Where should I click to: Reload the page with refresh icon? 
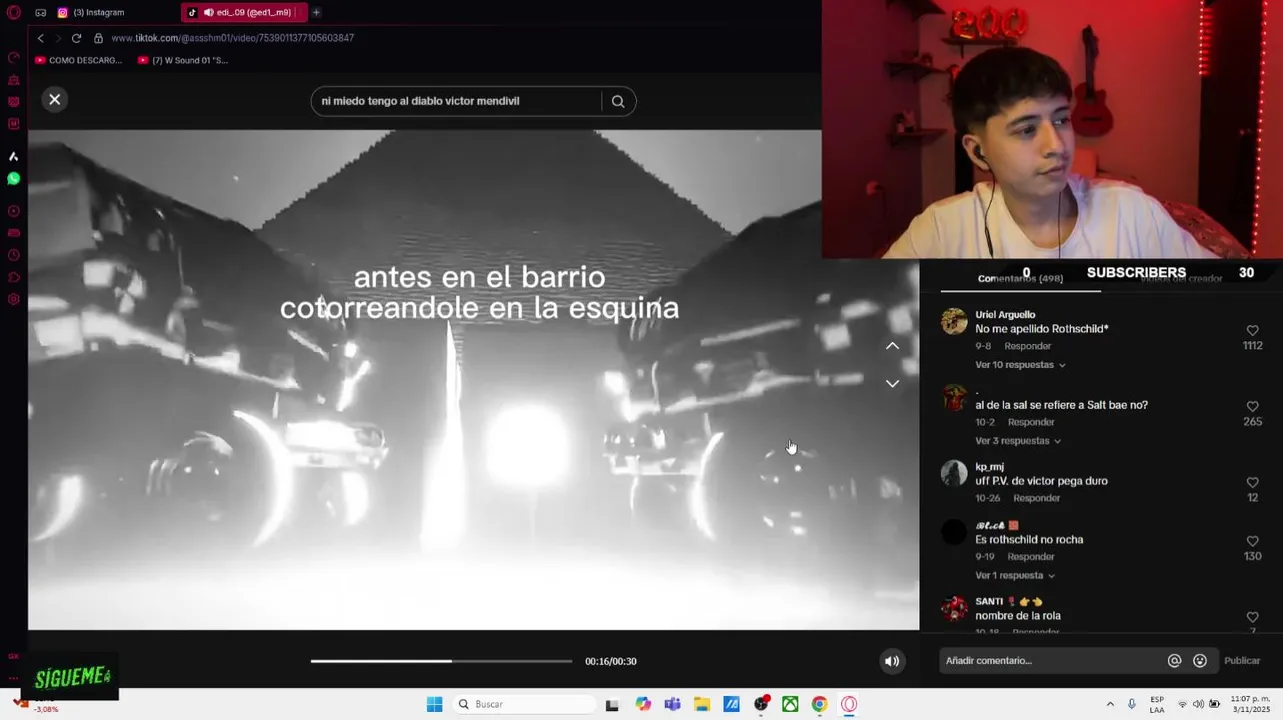click(76, 38)
